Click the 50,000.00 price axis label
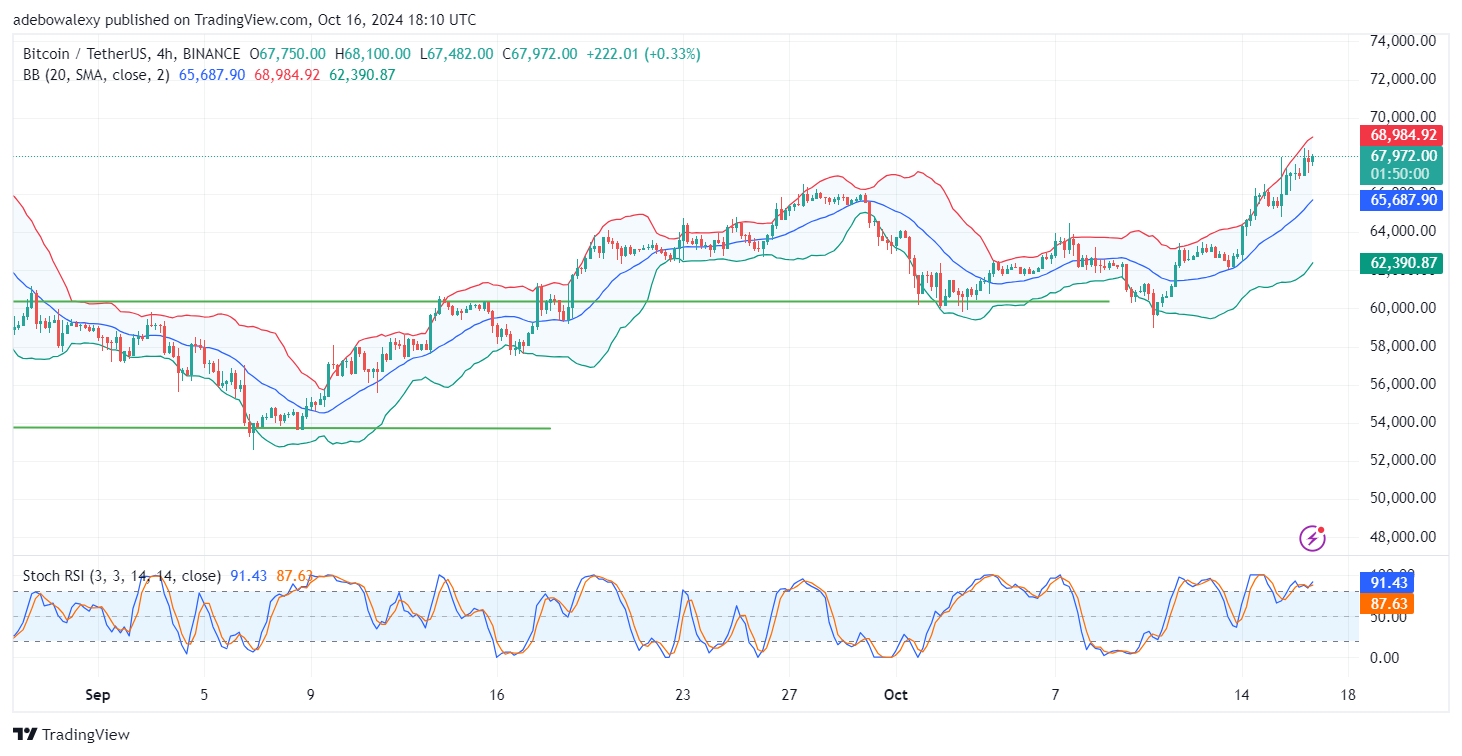This screenshot has height=756, width=1462. (1403, 498)
